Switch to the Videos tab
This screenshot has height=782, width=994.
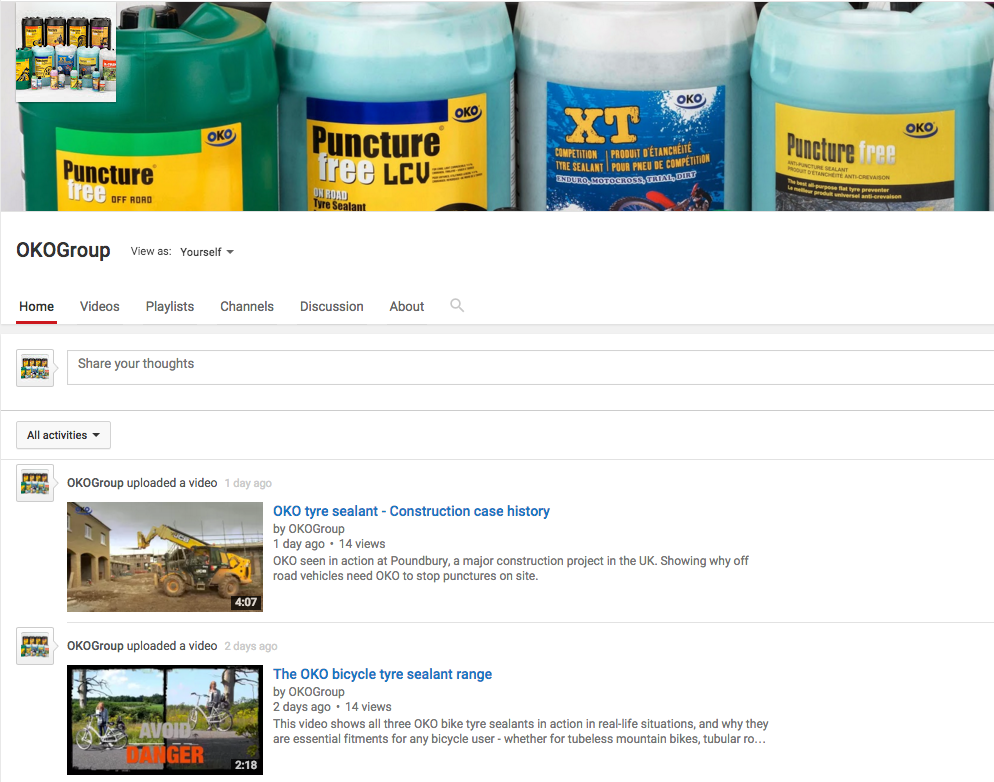point(100,307)
